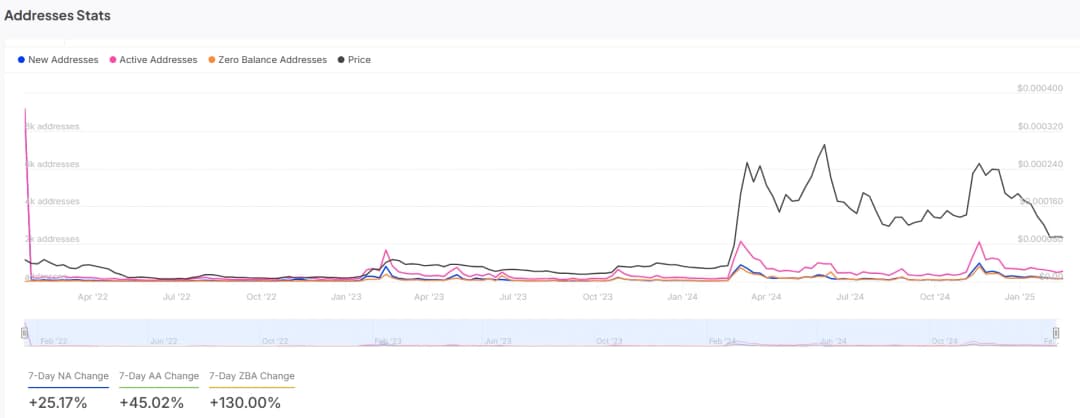Click the left range navigator handle
The width and height of the screenshot is (1080, 418).
point(25,332)
